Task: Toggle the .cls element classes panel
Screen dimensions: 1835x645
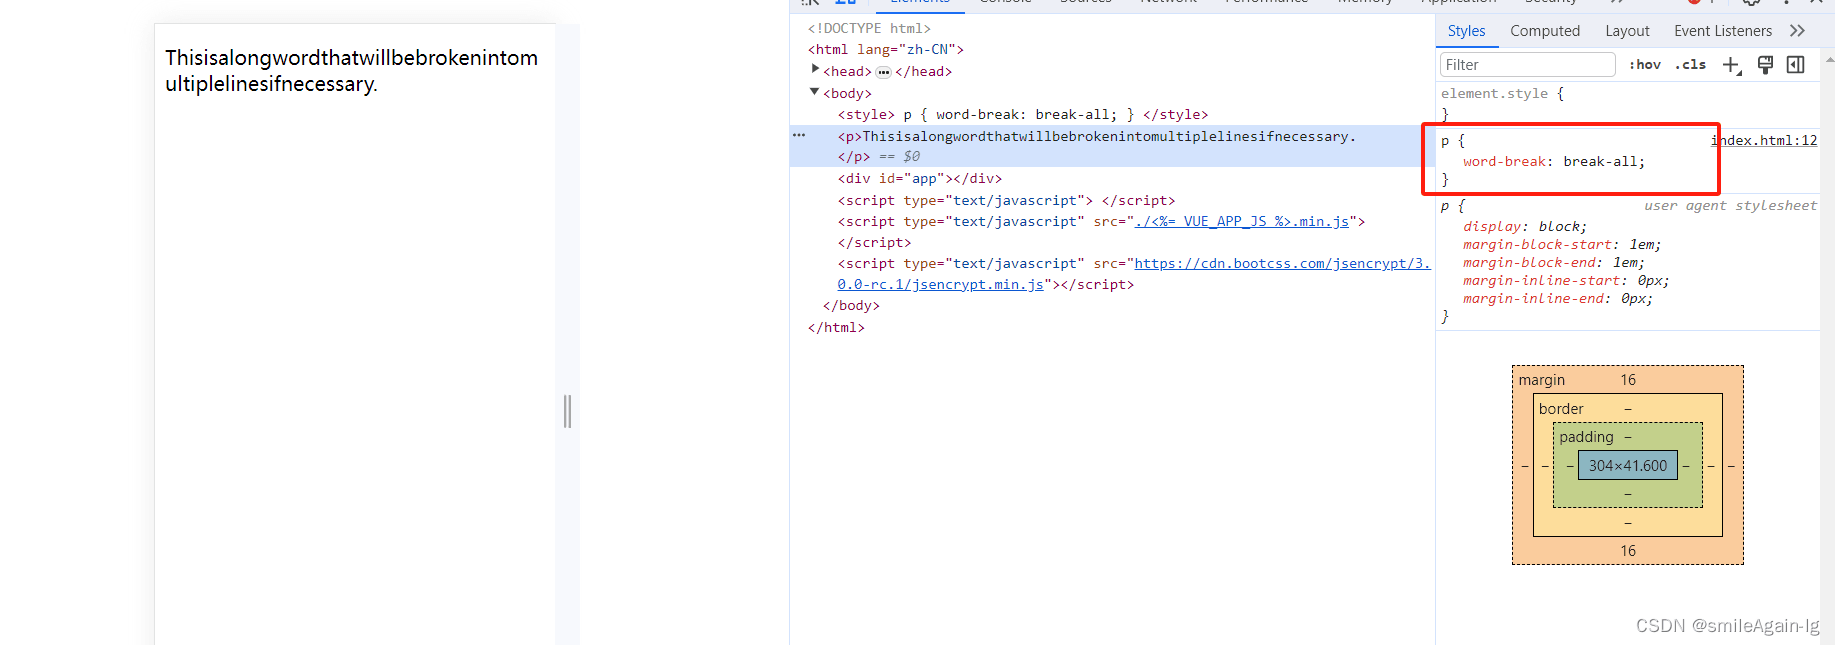Action: tap(1691, 65)
